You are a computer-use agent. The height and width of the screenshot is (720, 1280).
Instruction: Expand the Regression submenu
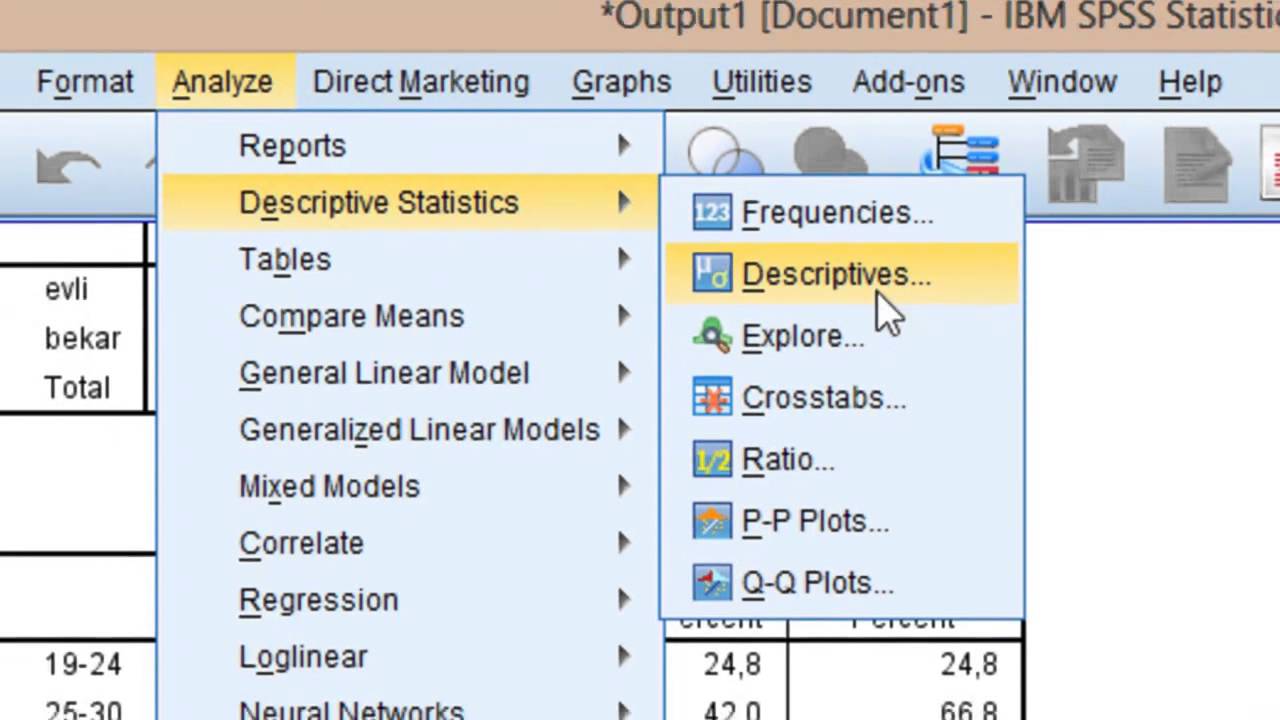410,600
